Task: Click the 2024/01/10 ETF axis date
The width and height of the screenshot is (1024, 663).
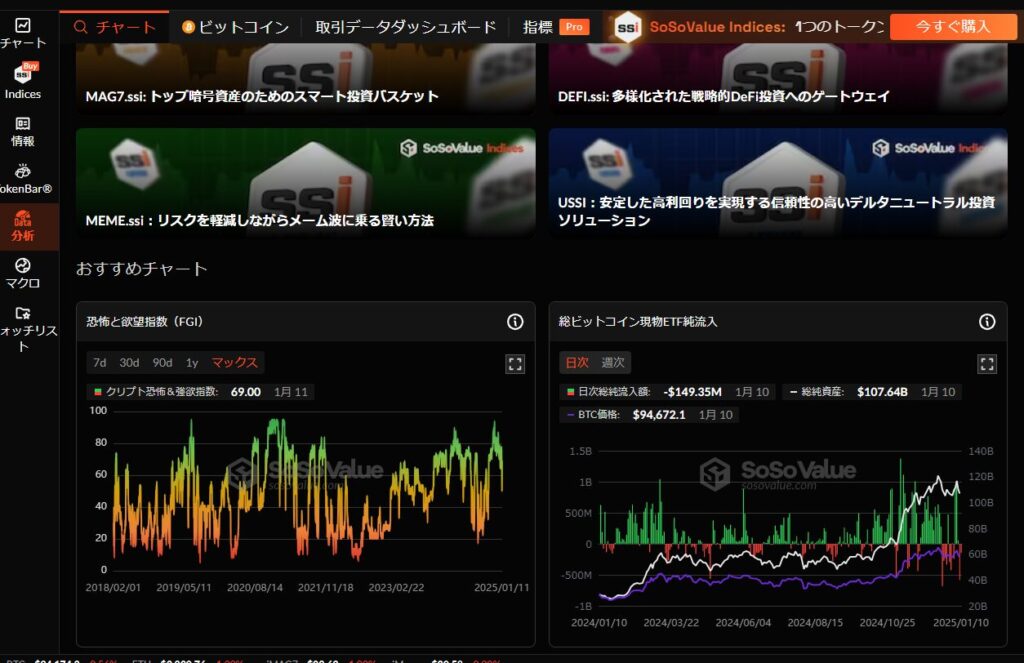Action: click(599, 623)
